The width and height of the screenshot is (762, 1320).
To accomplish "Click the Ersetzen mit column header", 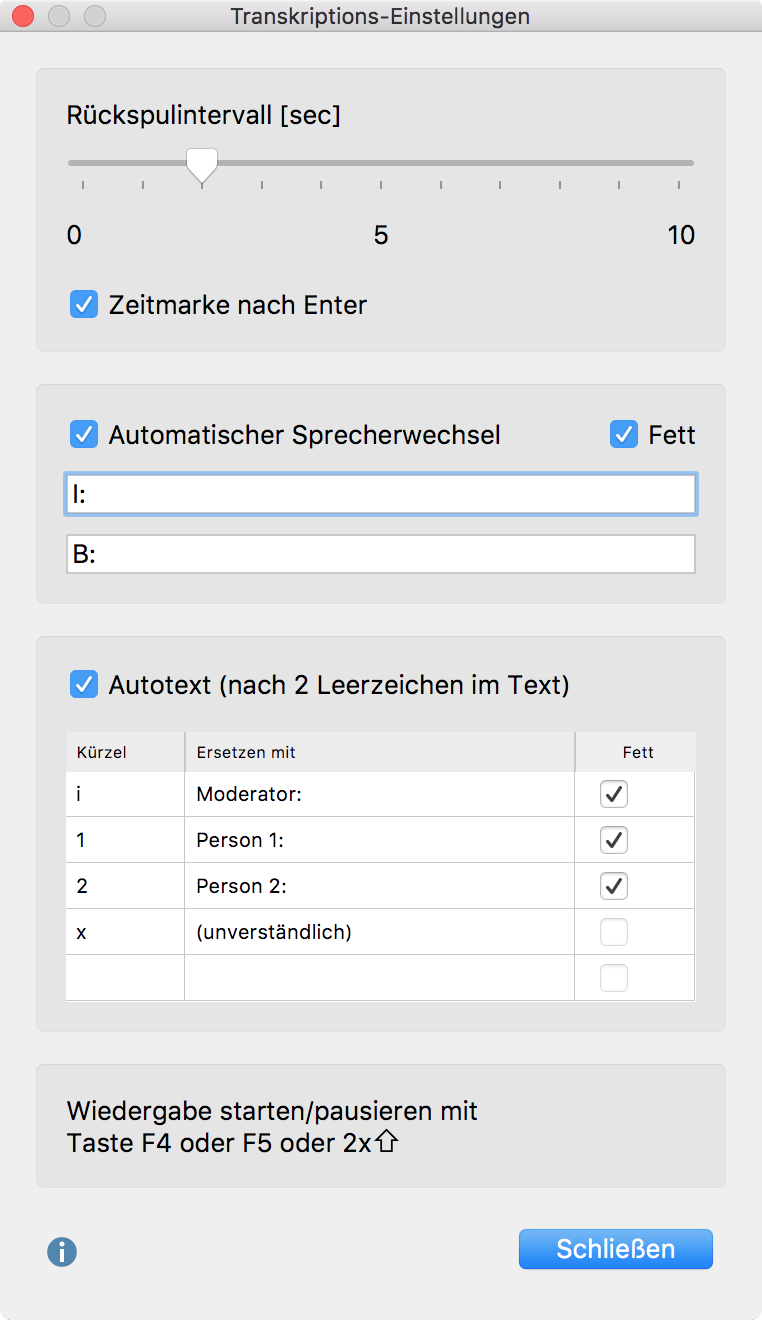I will tap(380, 752).
